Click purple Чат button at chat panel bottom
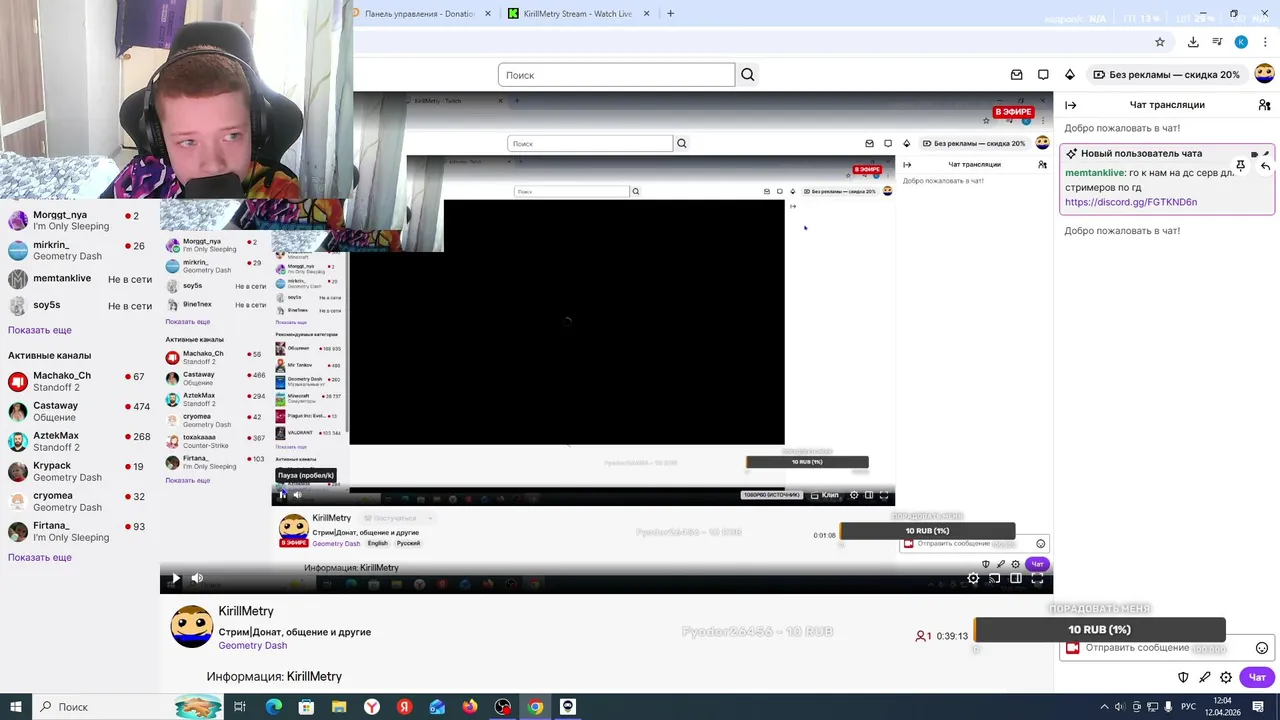This screenshot has height=720, width=1280. click(x=1257, y=677)
